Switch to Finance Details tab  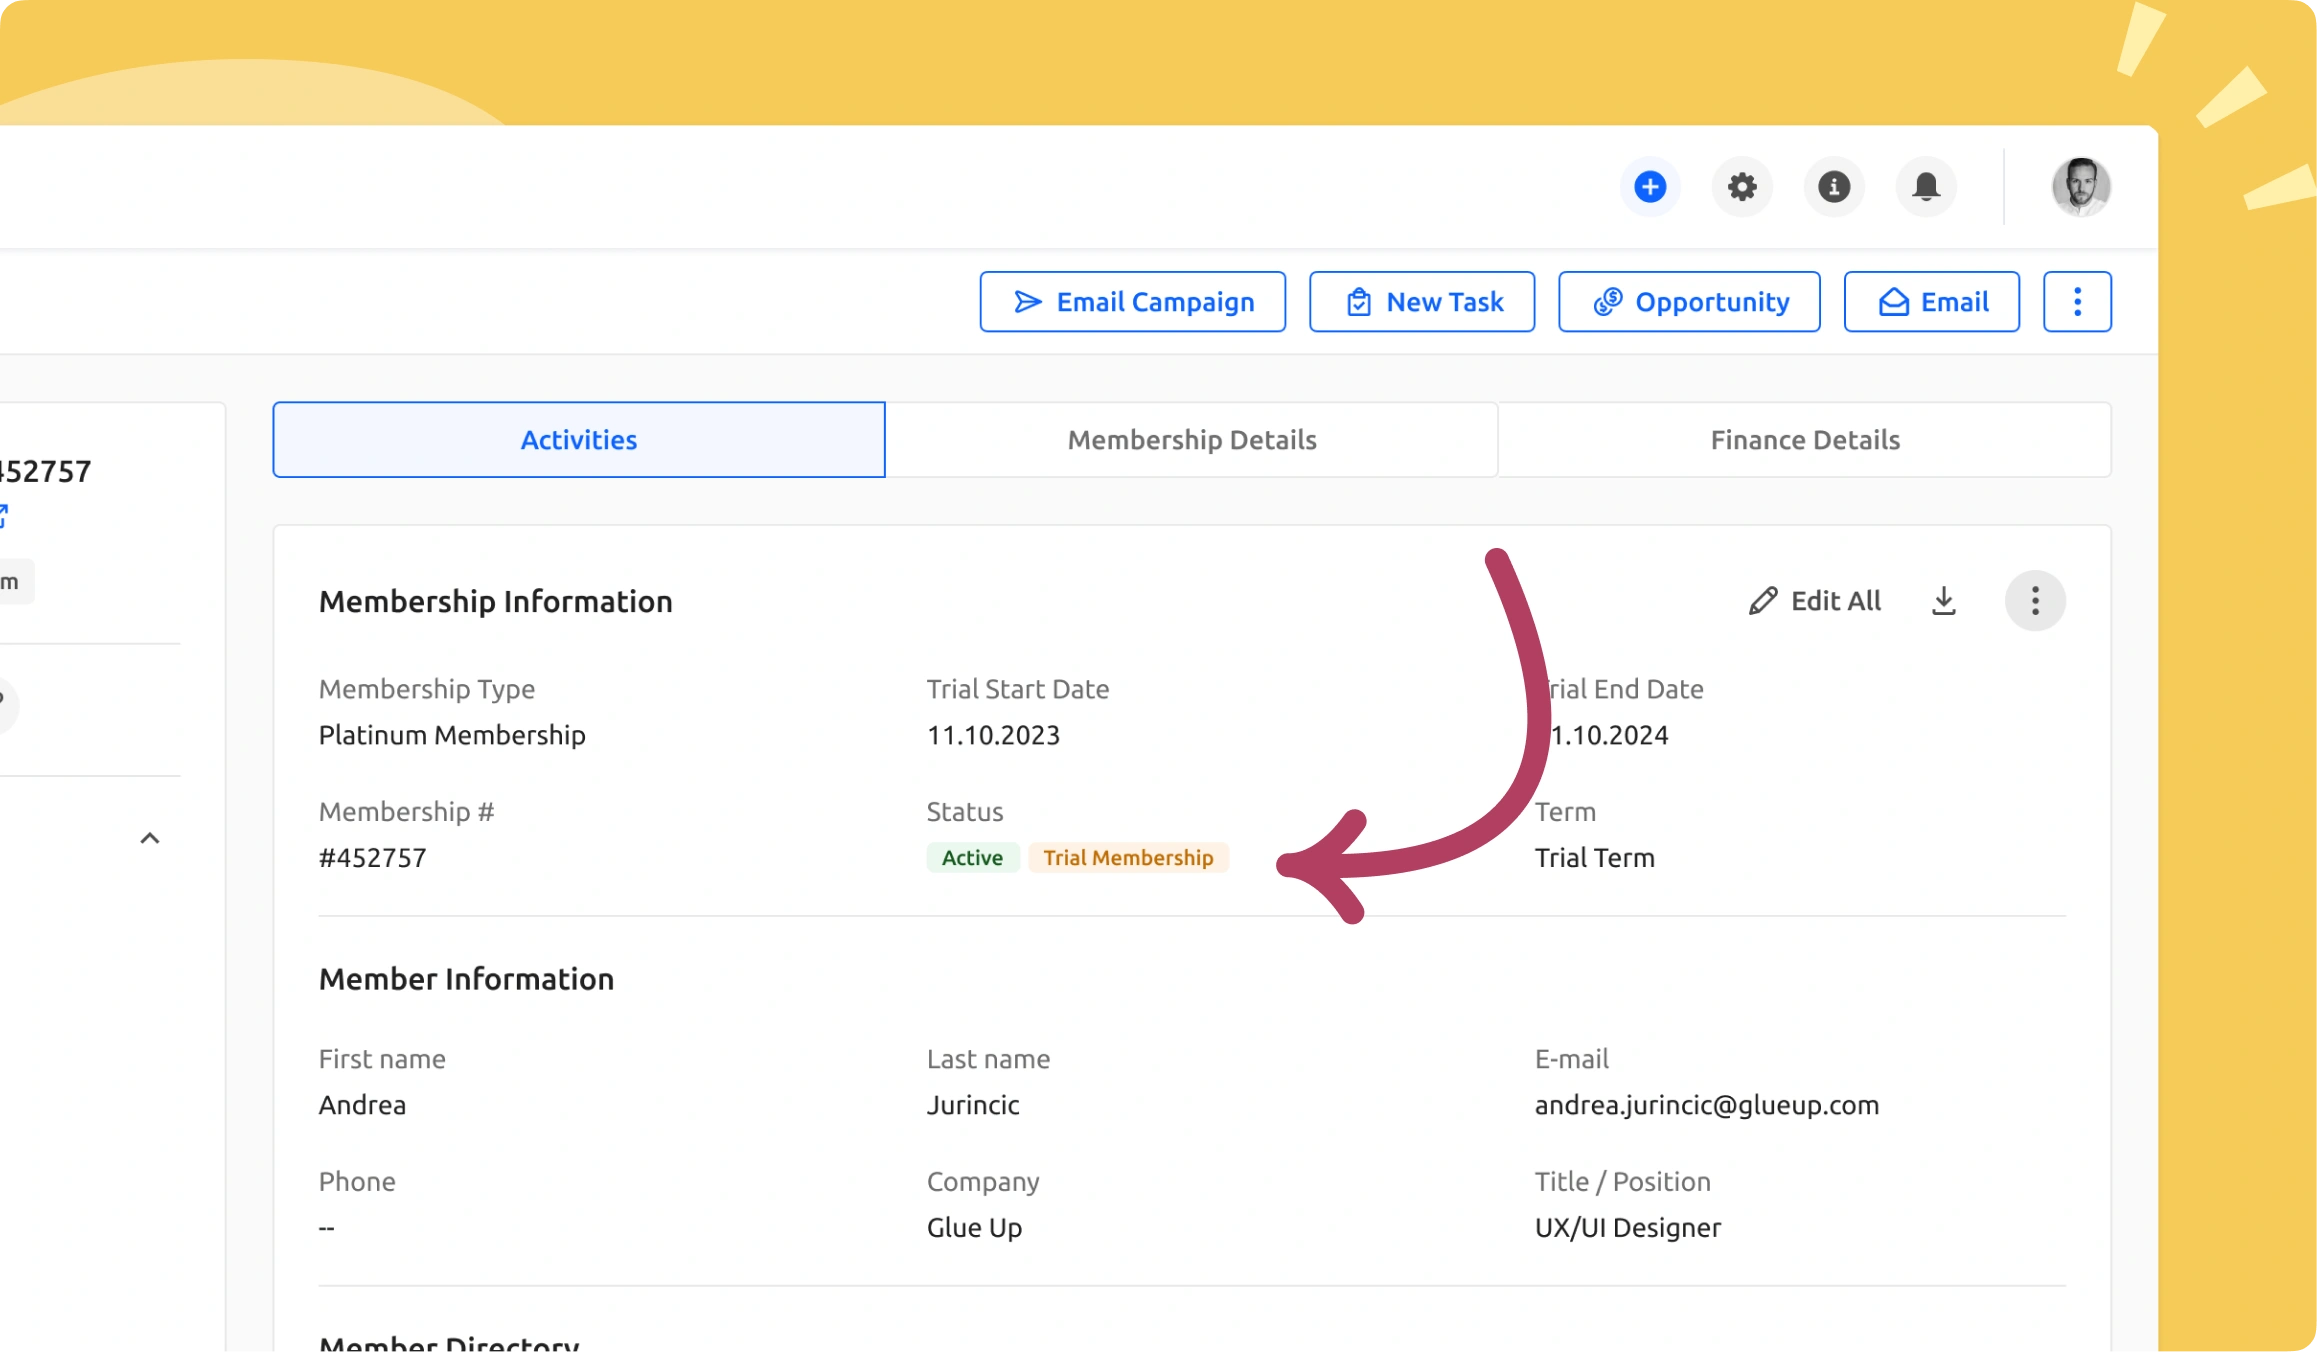point(1804,440)
